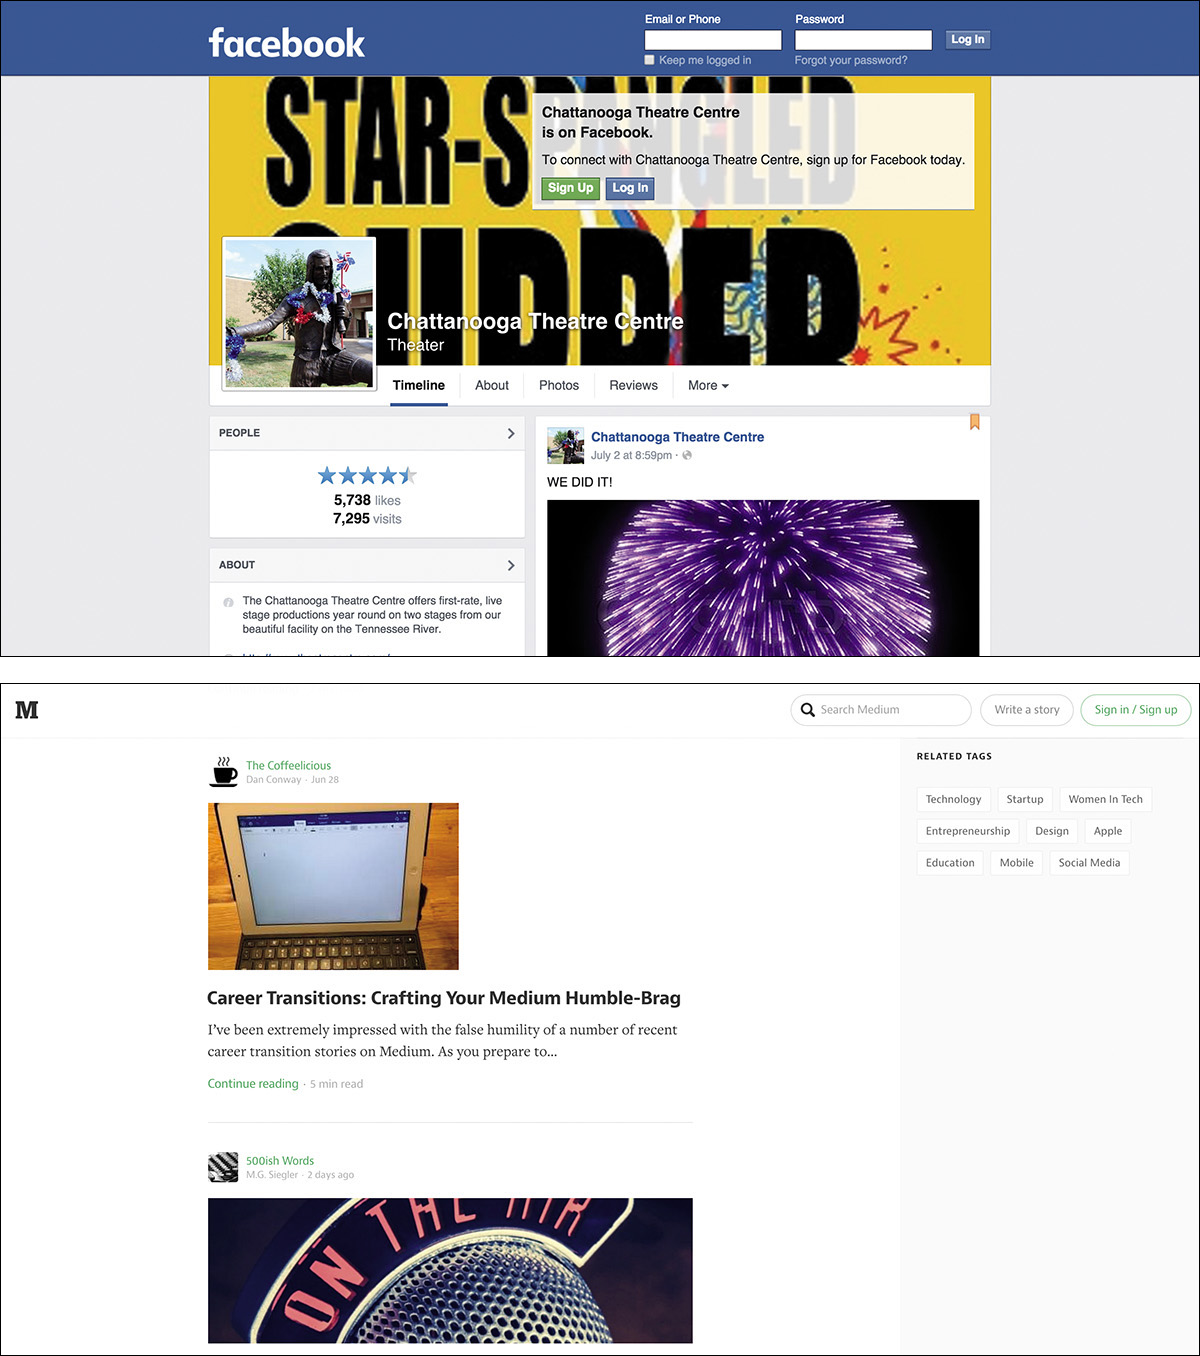Click the Facebook logo

(x=286, y=42)
